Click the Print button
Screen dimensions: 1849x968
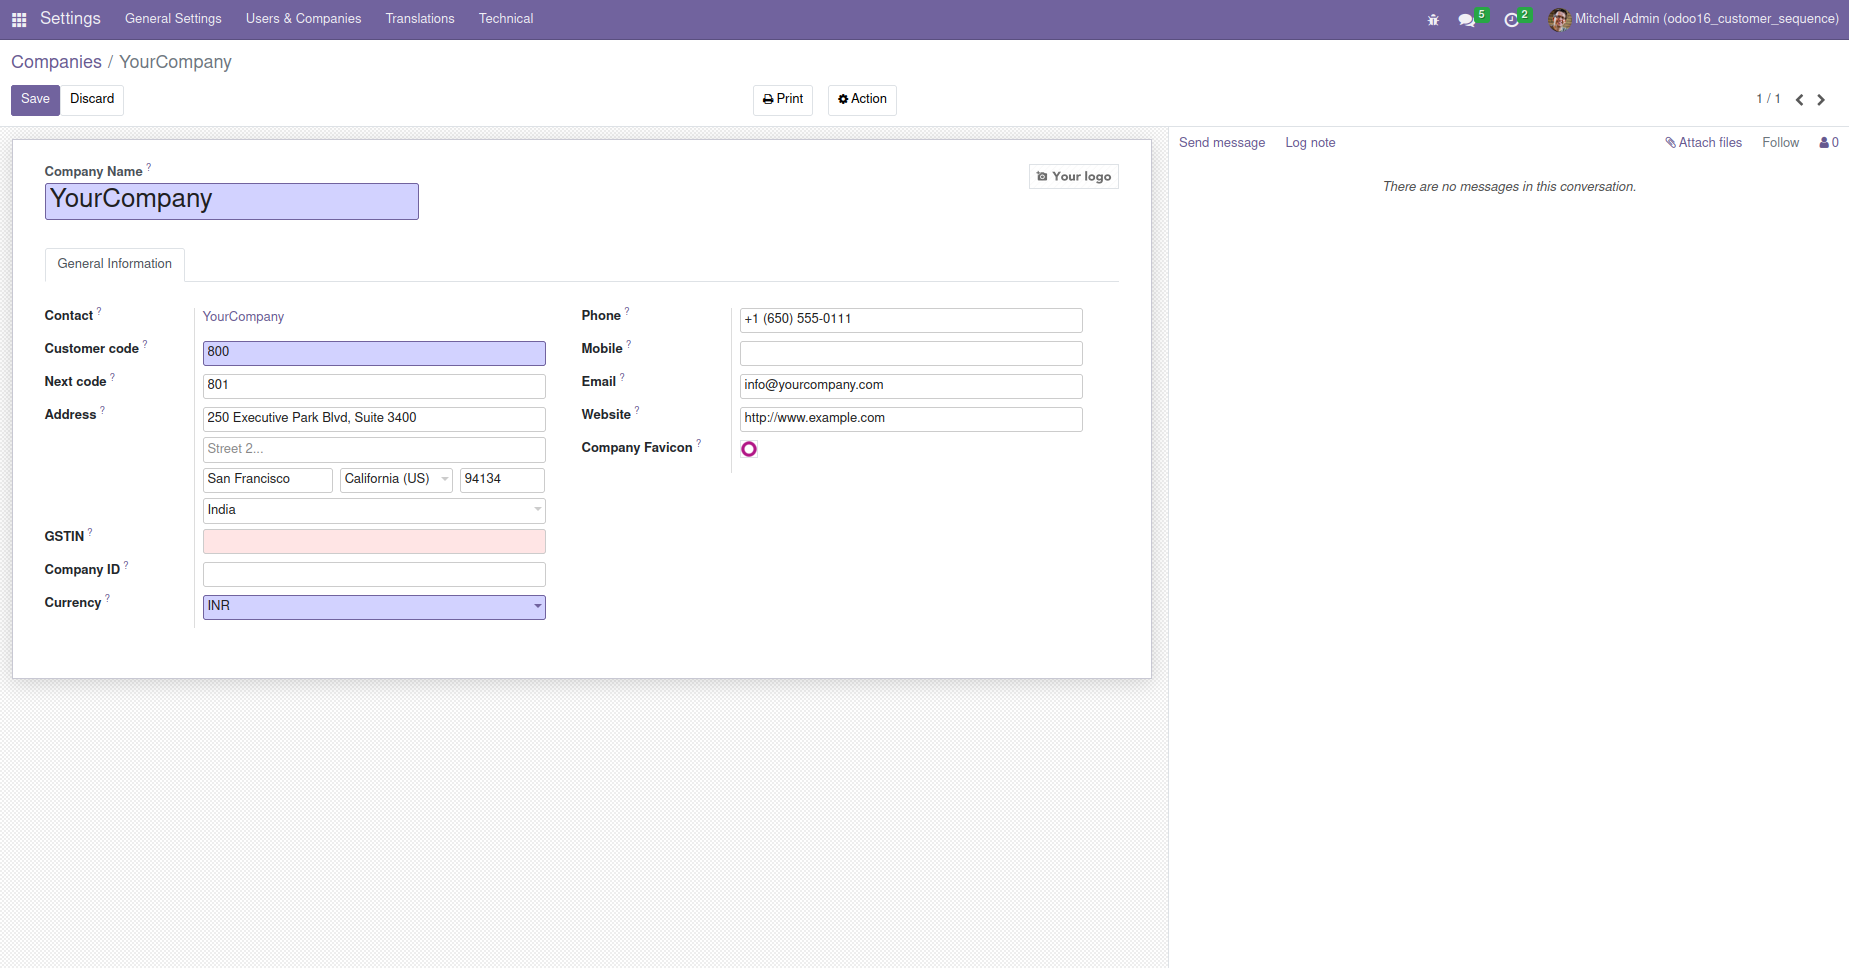783,100
